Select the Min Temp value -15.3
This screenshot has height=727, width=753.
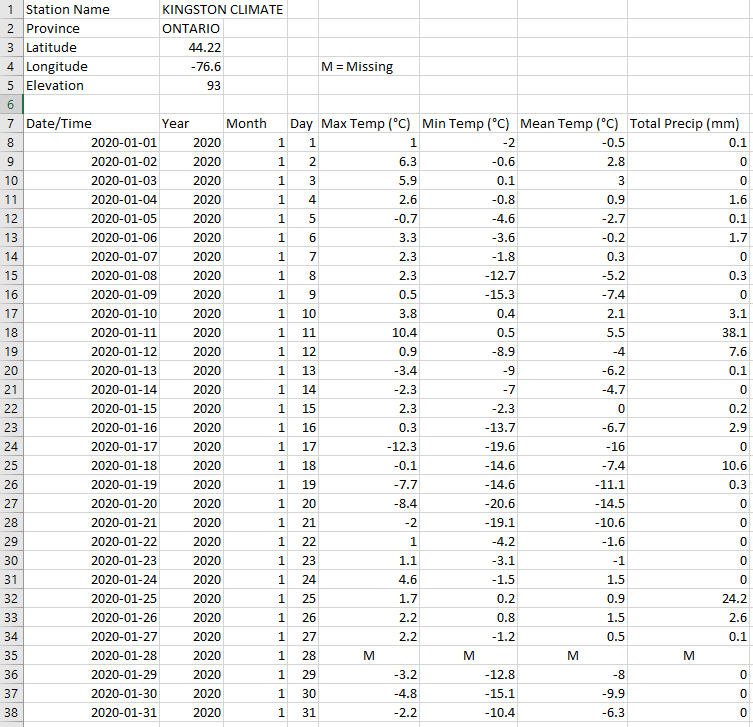tap(468, 294)
